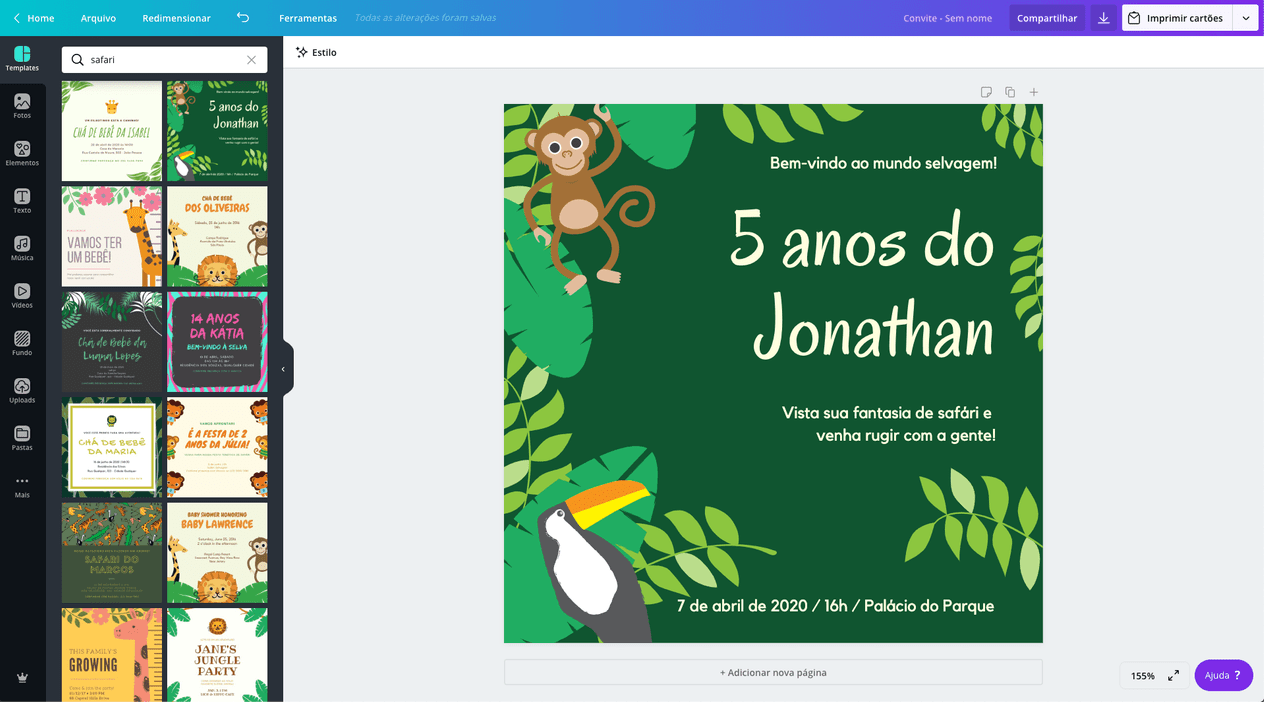Open the Mais sidebar option
Image resolution: width=1264 pixels, height=702 pixels.
pyautogui.click(x=22, y=486)
